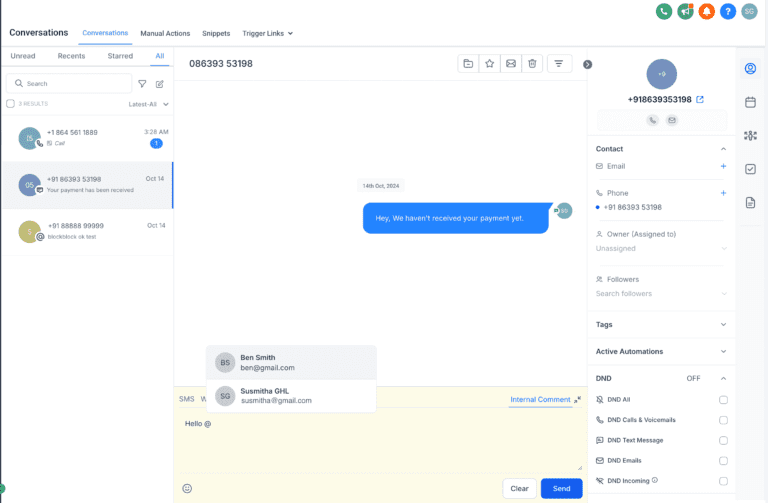Click the payment not received message bubble
The image size is (768, 503).
pos(456,218)
